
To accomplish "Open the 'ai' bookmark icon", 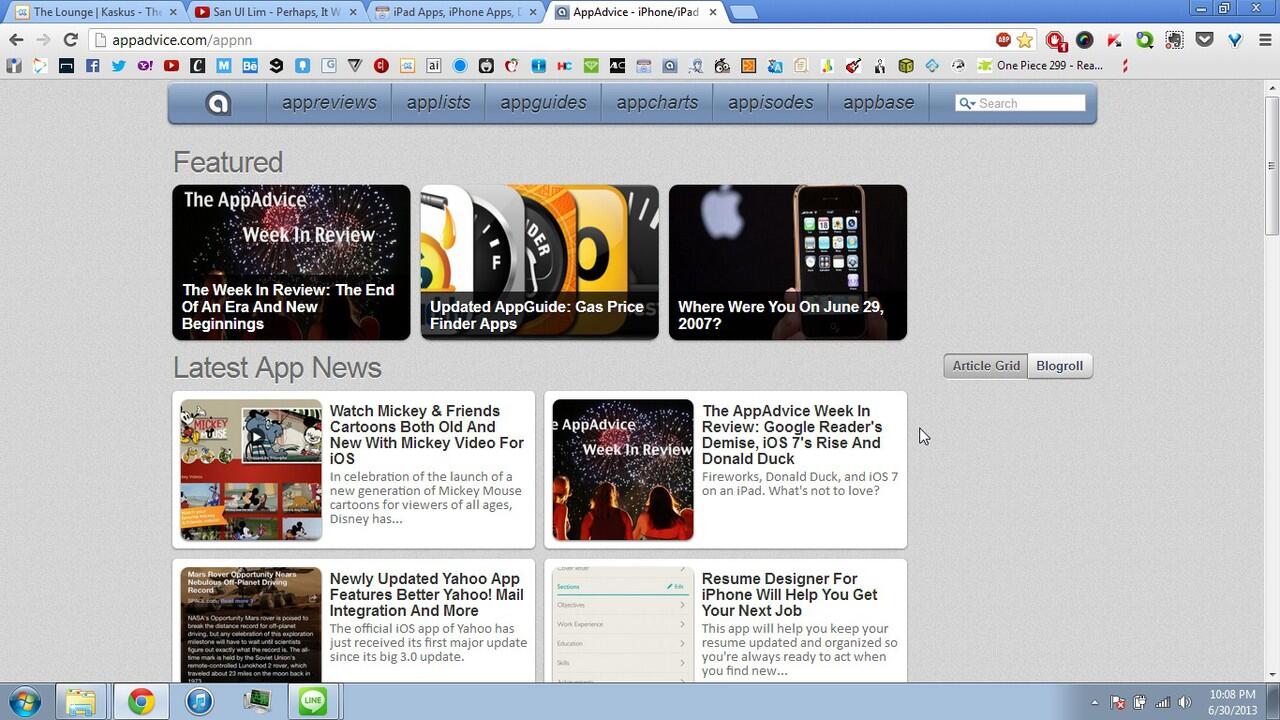I will click(x=433, y=66).
